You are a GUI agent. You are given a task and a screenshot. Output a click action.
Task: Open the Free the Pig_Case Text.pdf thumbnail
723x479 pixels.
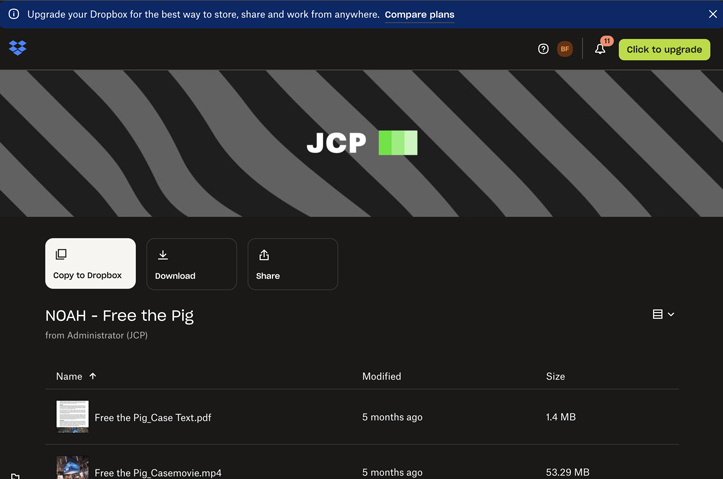coord(72,416)
